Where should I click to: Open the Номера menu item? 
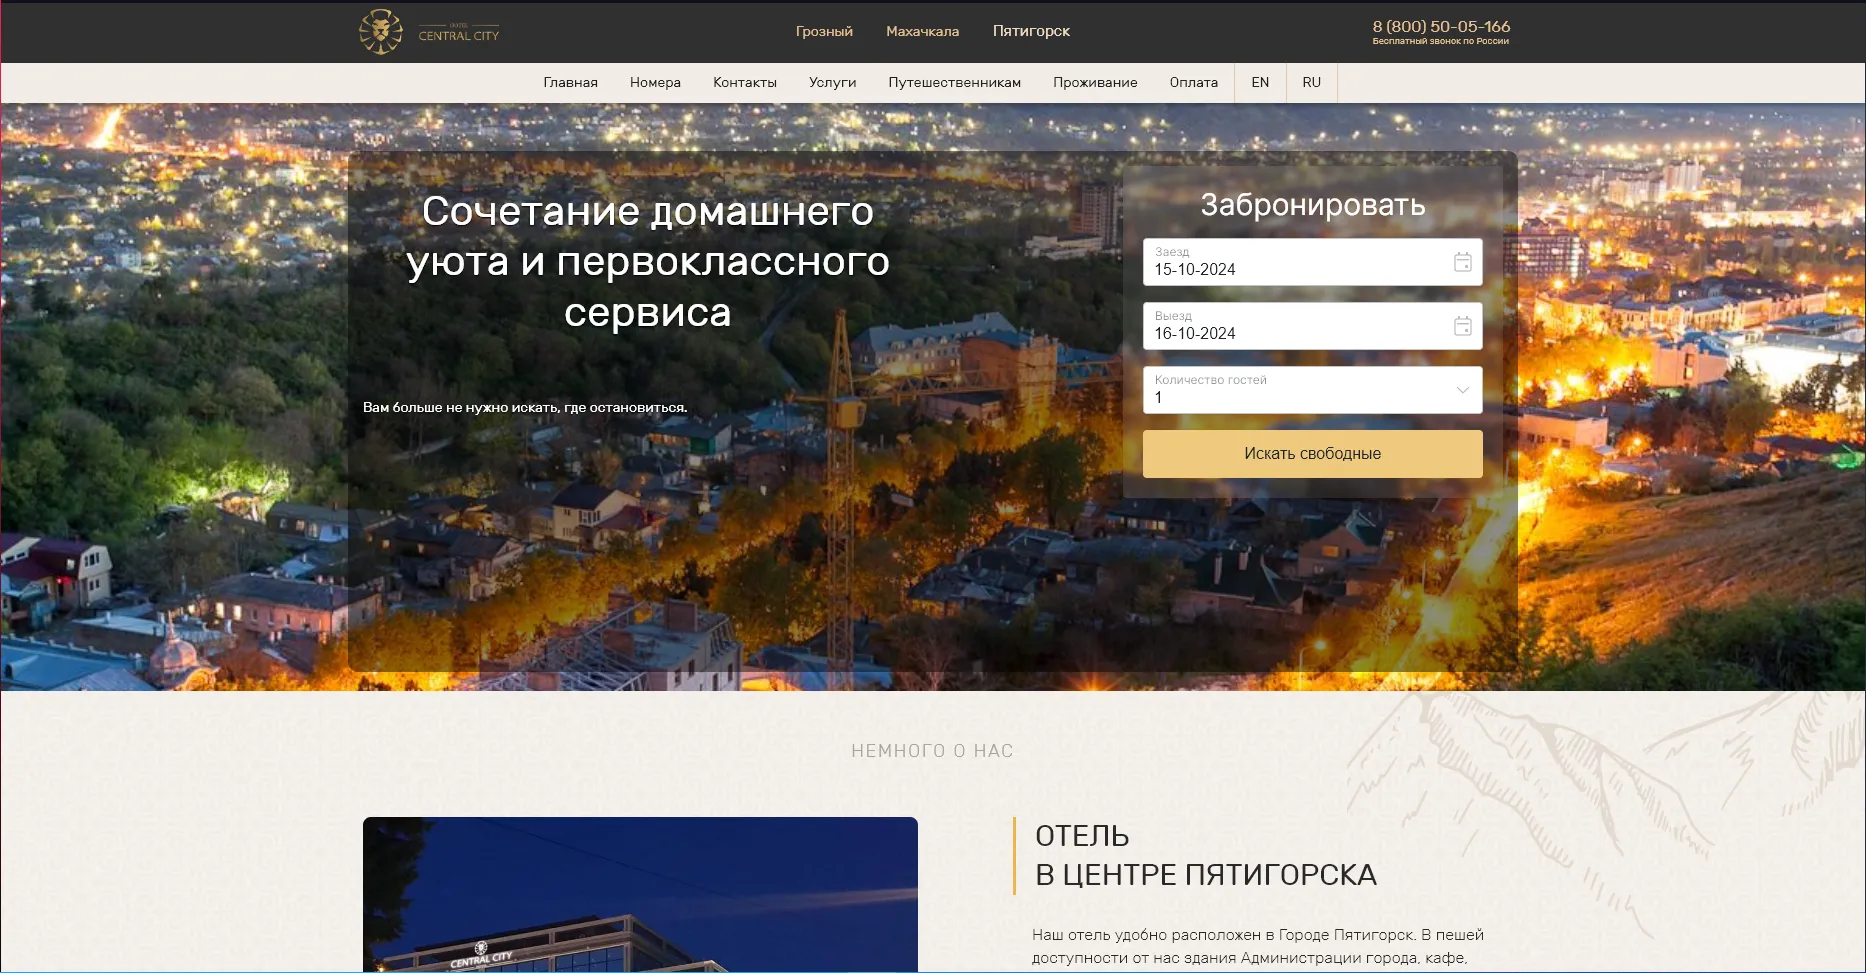point(654,82)
